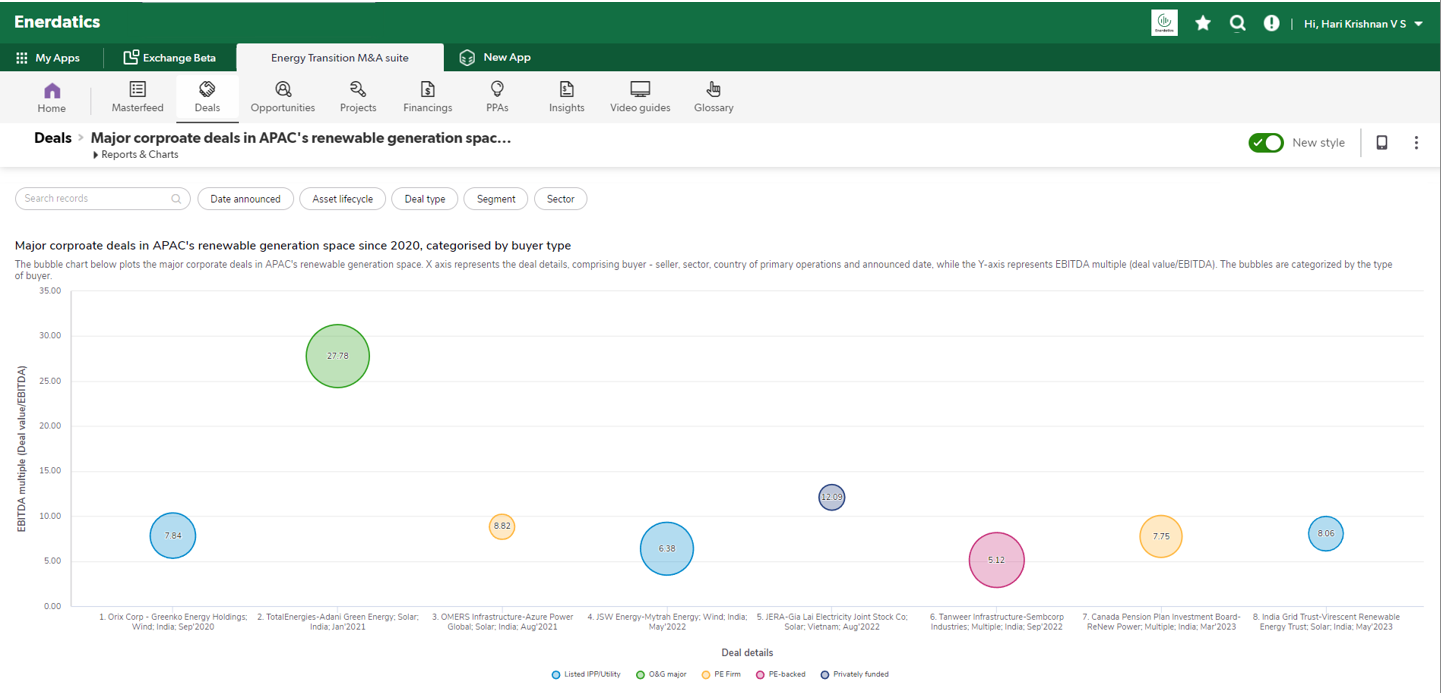Click the favorites star icon in header
Screen dimensions: 1441x693
point(1203,23)
